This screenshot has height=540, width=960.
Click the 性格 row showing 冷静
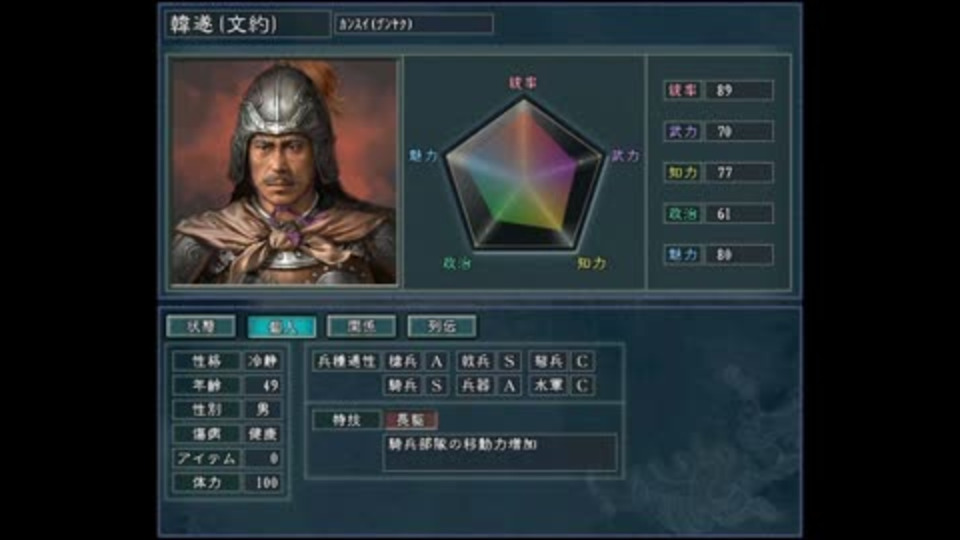click(x=227, y=361)
